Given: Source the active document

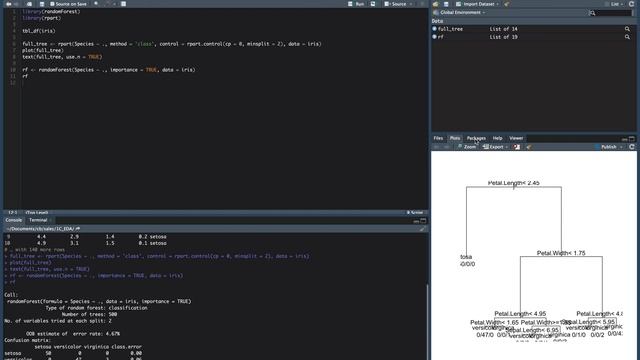Looking at the screenshot, I should [396, 4].
